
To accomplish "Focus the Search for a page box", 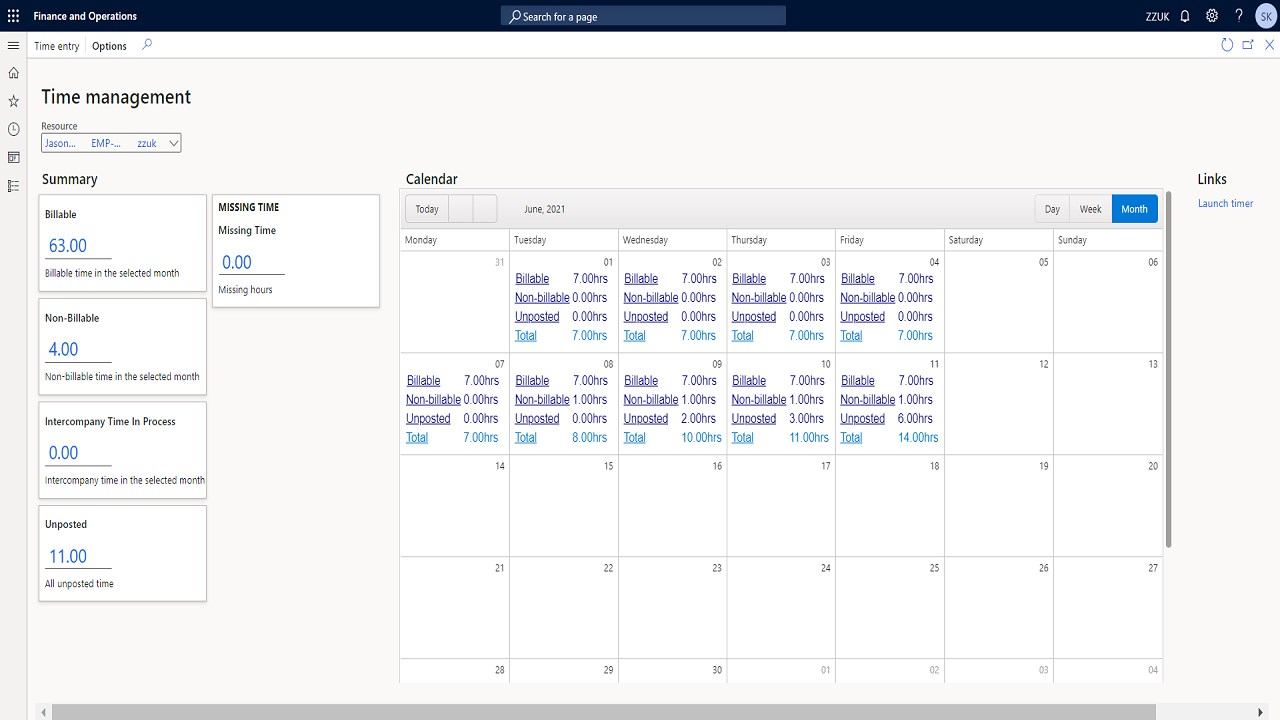I will coord(643,16).
